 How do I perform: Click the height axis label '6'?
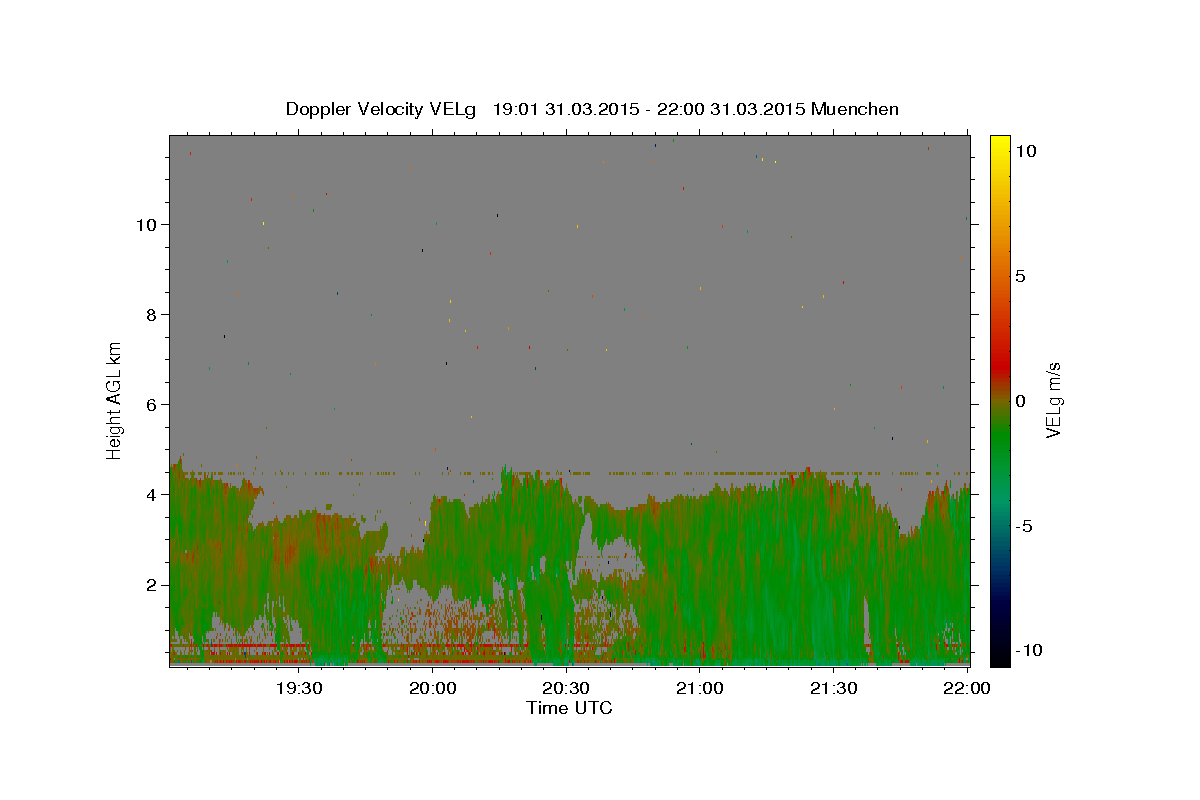click(x=151, y=405)
